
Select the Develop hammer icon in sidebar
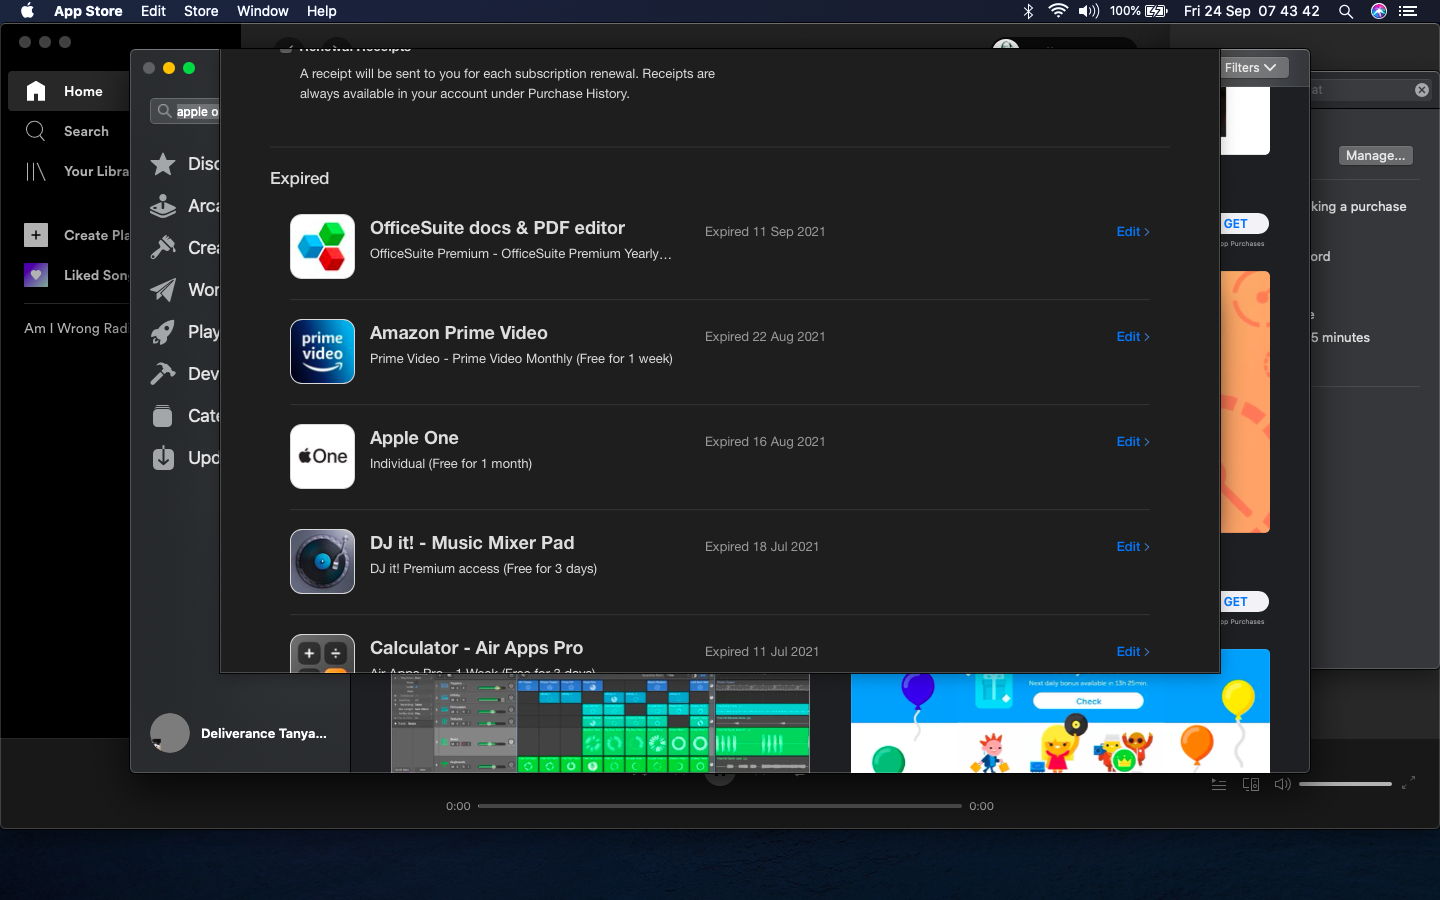(x=163, y=374)
